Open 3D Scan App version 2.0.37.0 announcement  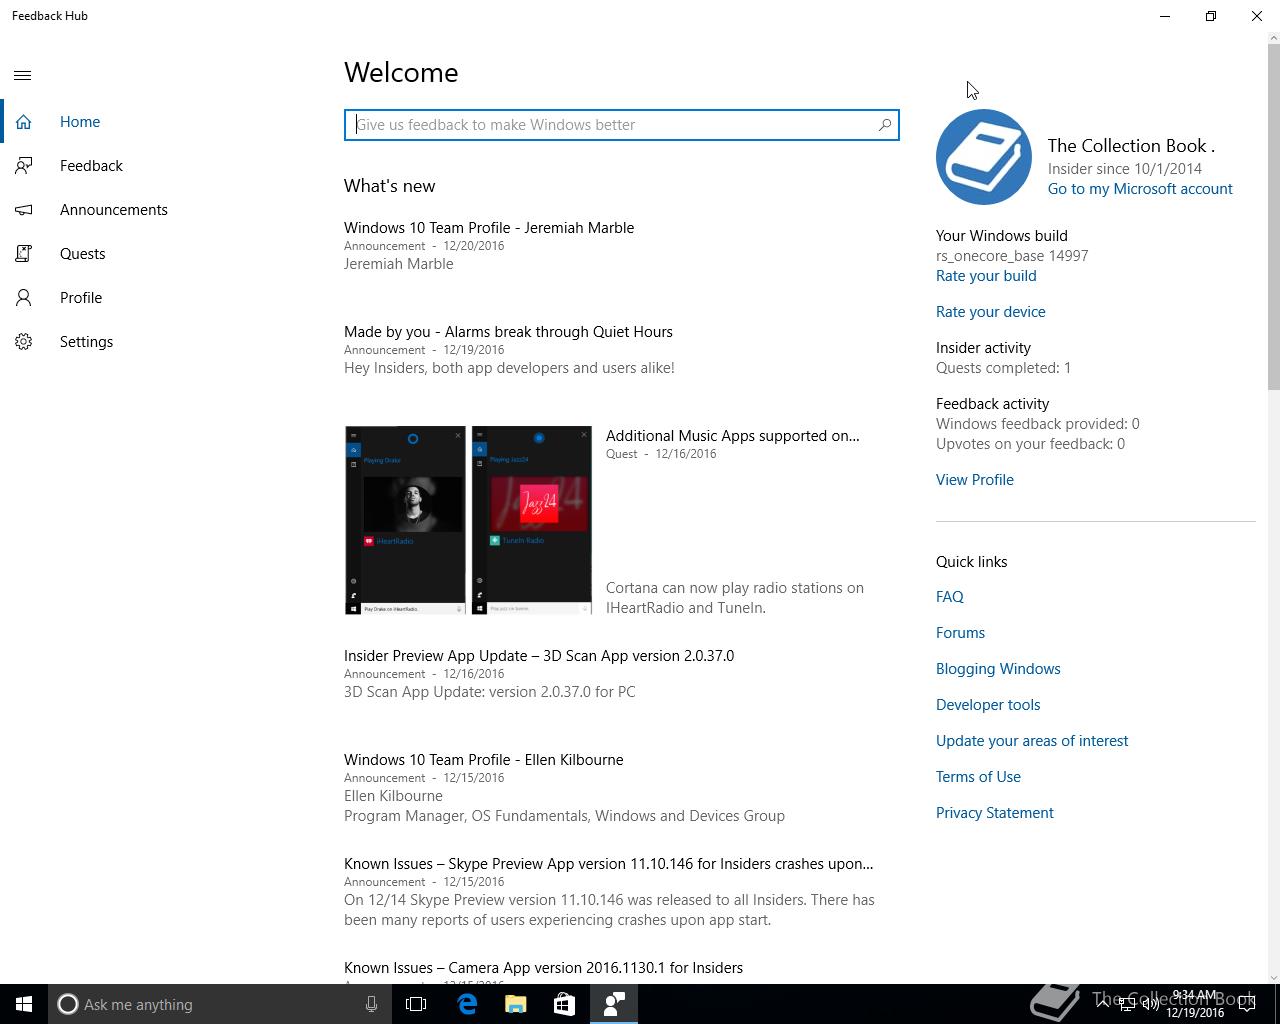pos(539,656)
